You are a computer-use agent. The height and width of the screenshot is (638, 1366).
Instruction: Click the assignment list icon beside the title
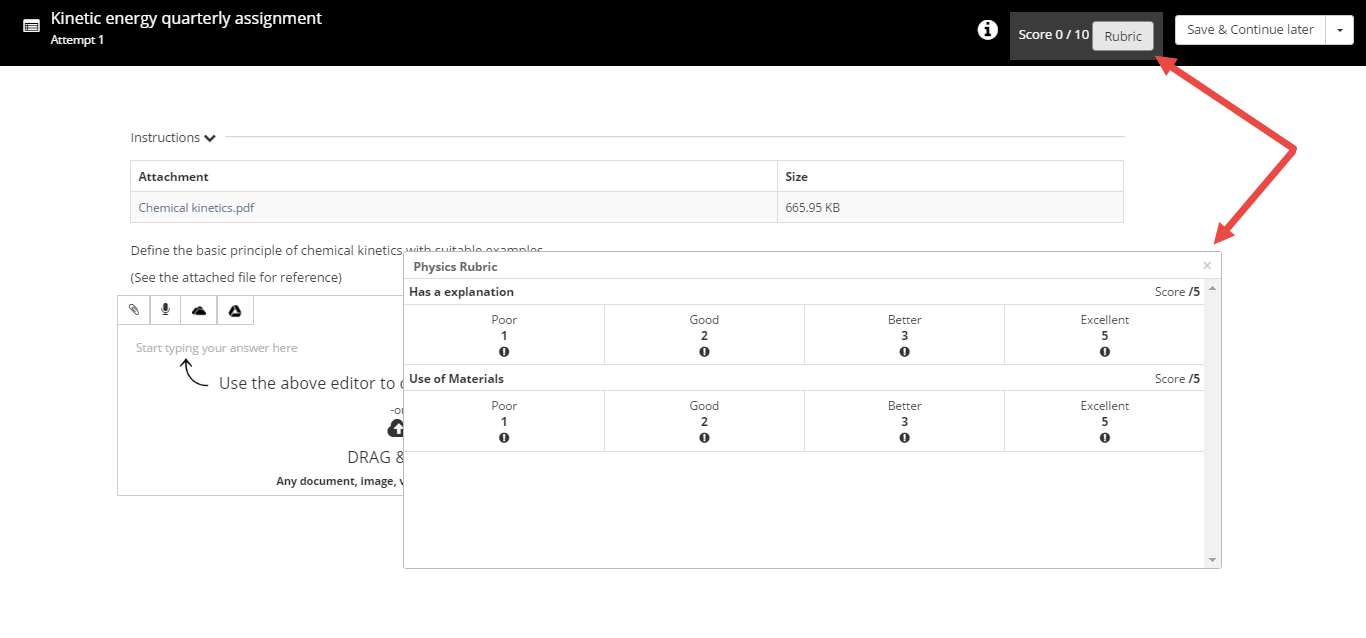32,27
